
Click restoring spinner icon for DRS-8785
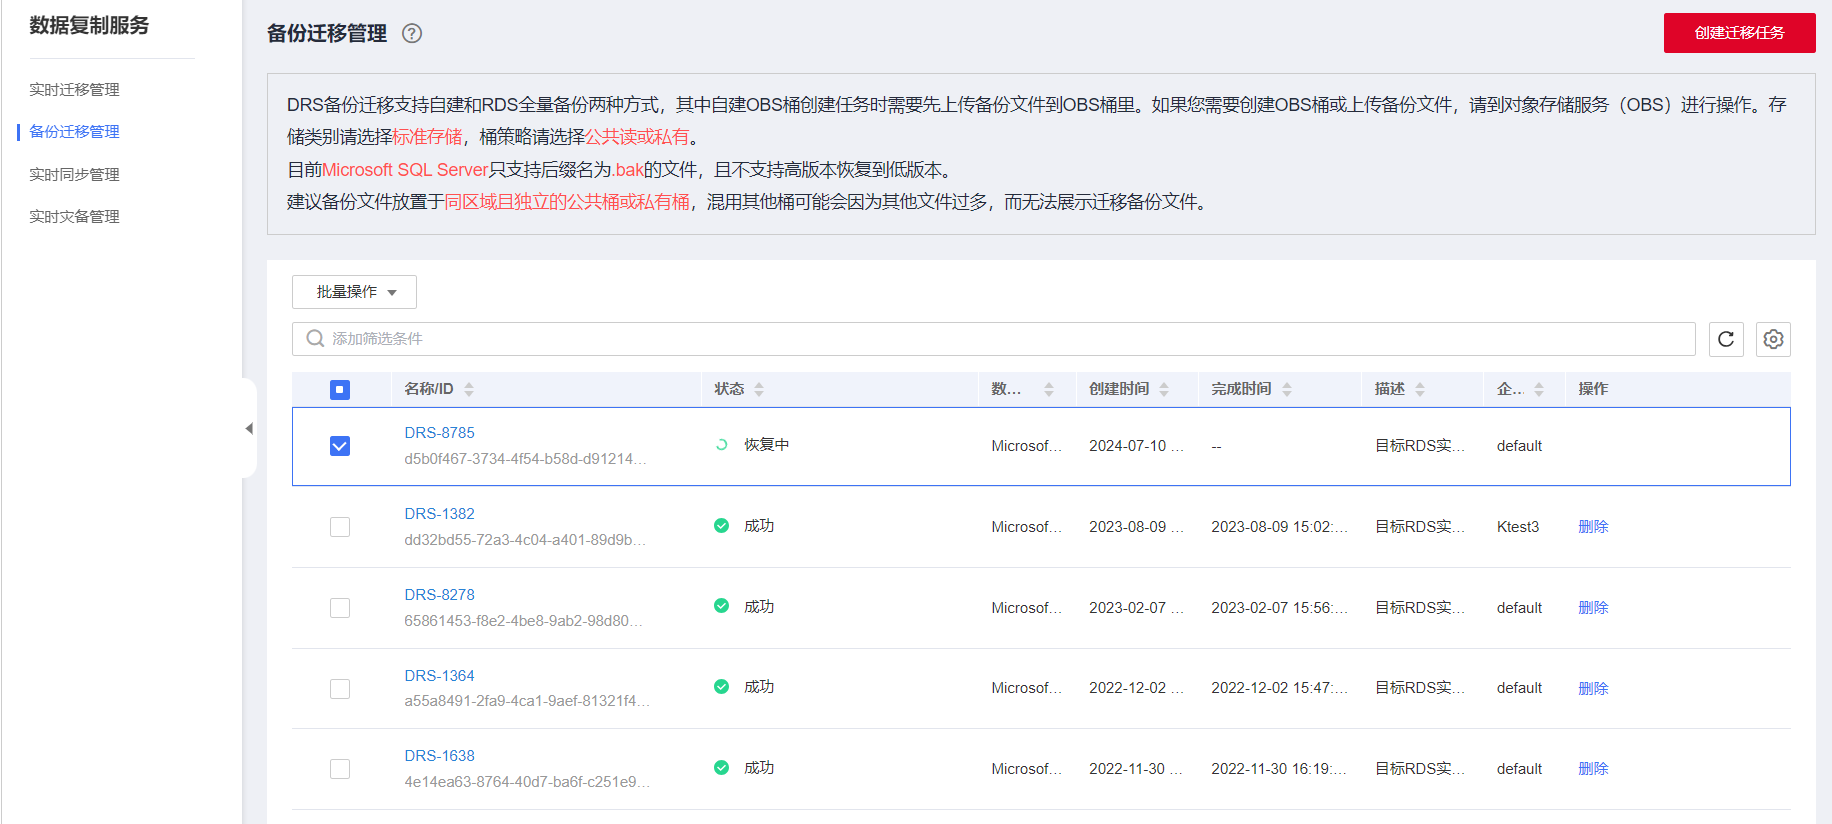(x=721, y=445)
